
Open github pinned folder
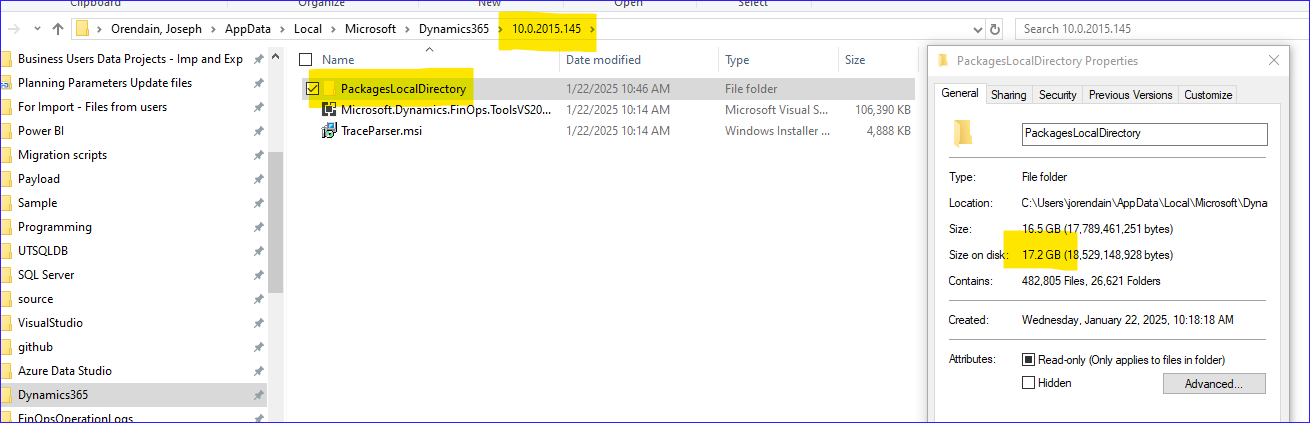coord(35,347)
